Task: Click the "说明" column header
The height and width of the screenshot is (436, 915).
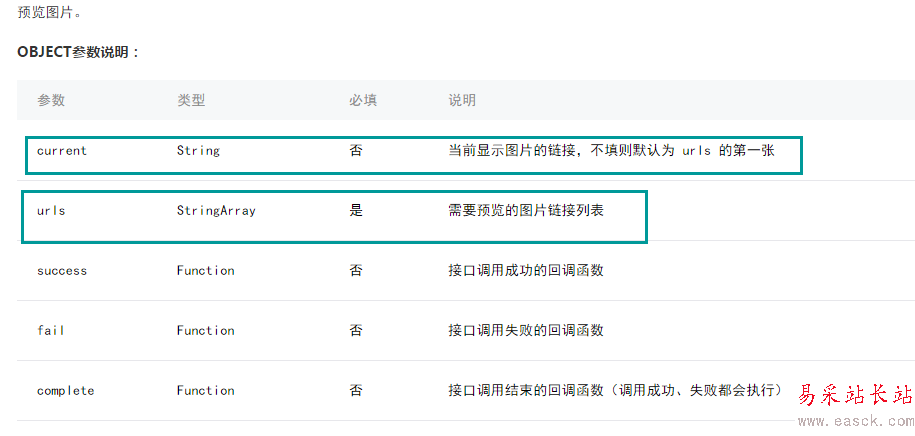Action: coord(462,100)
